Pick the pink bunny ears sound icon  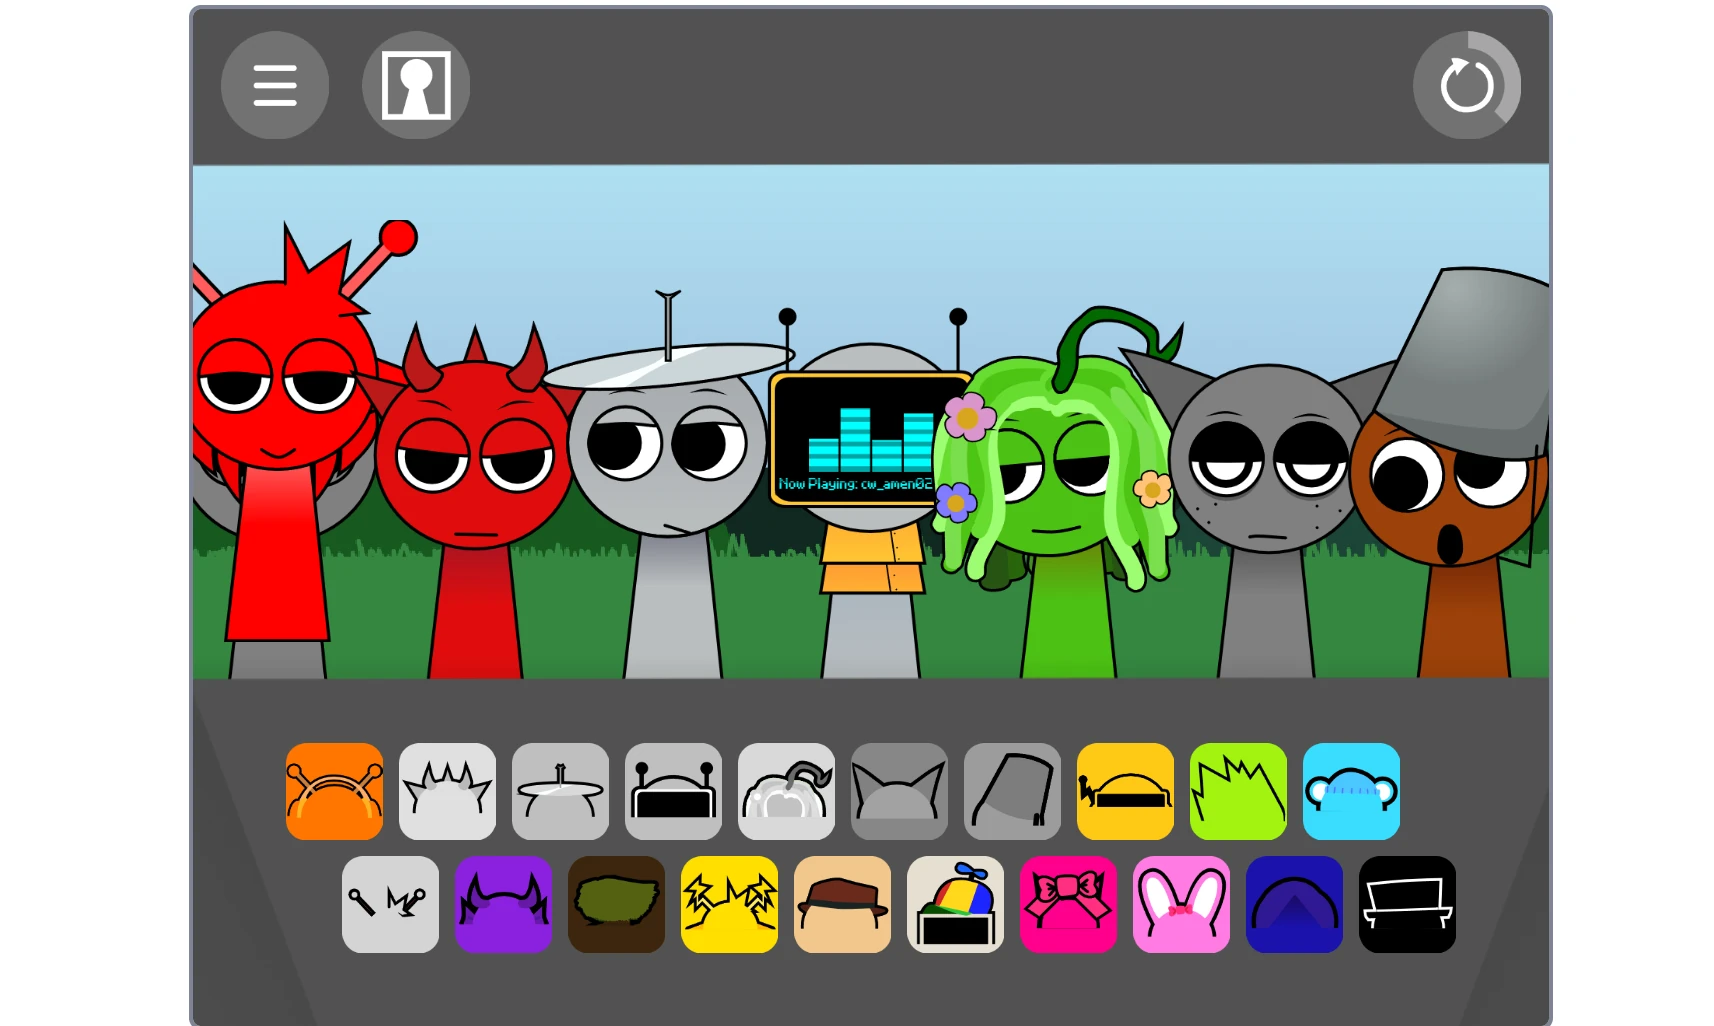point(1181,905)
